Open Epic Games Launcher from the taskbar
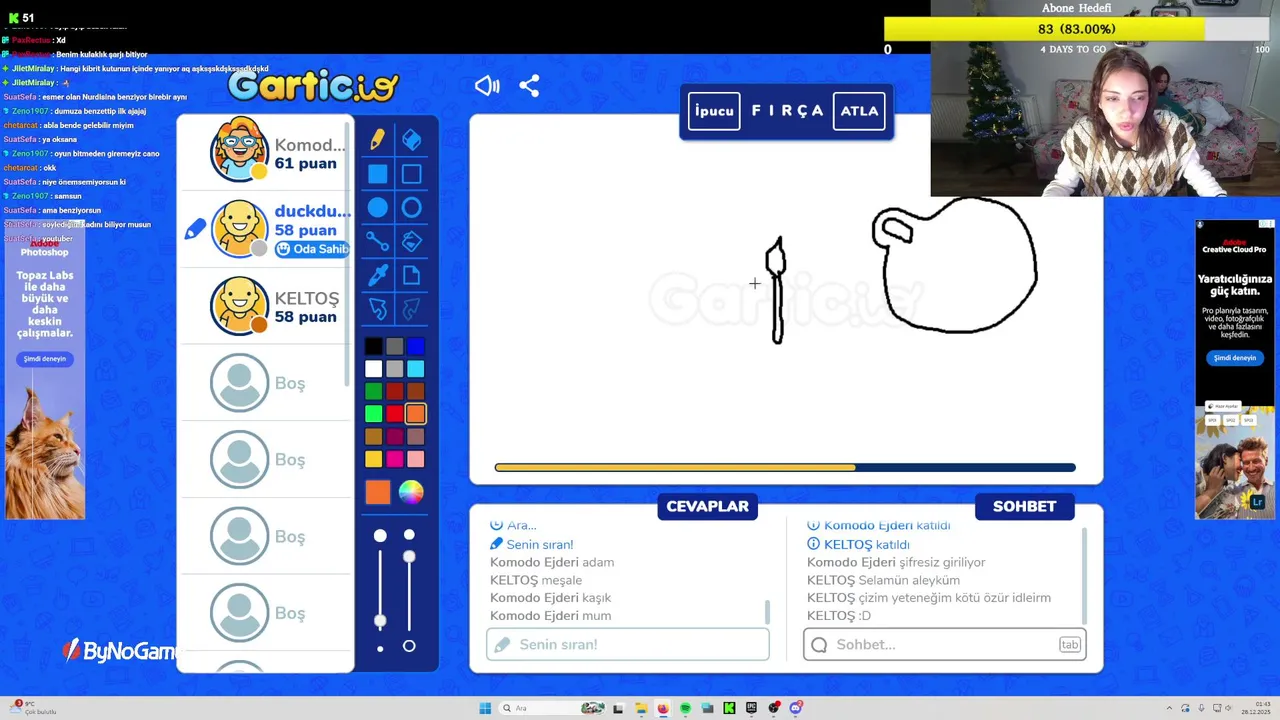This screenshot has height=720, width=1280. click(x=751, y=708)
